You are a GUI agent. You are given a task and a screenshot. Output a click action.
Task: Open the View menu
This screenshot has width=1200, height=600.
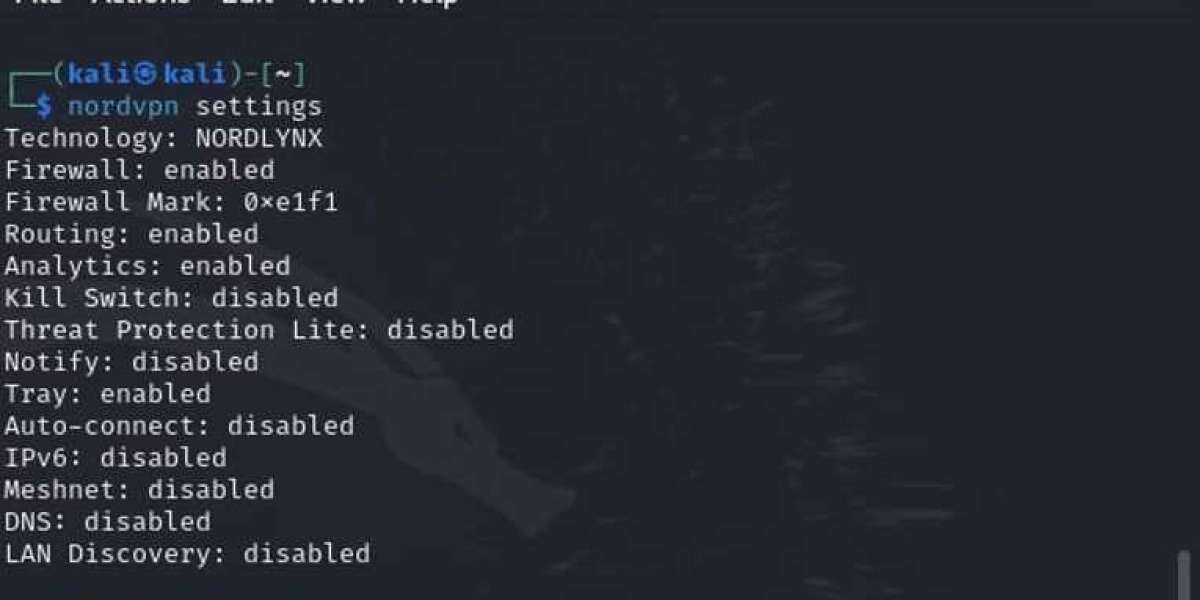[x=337, y=2]
